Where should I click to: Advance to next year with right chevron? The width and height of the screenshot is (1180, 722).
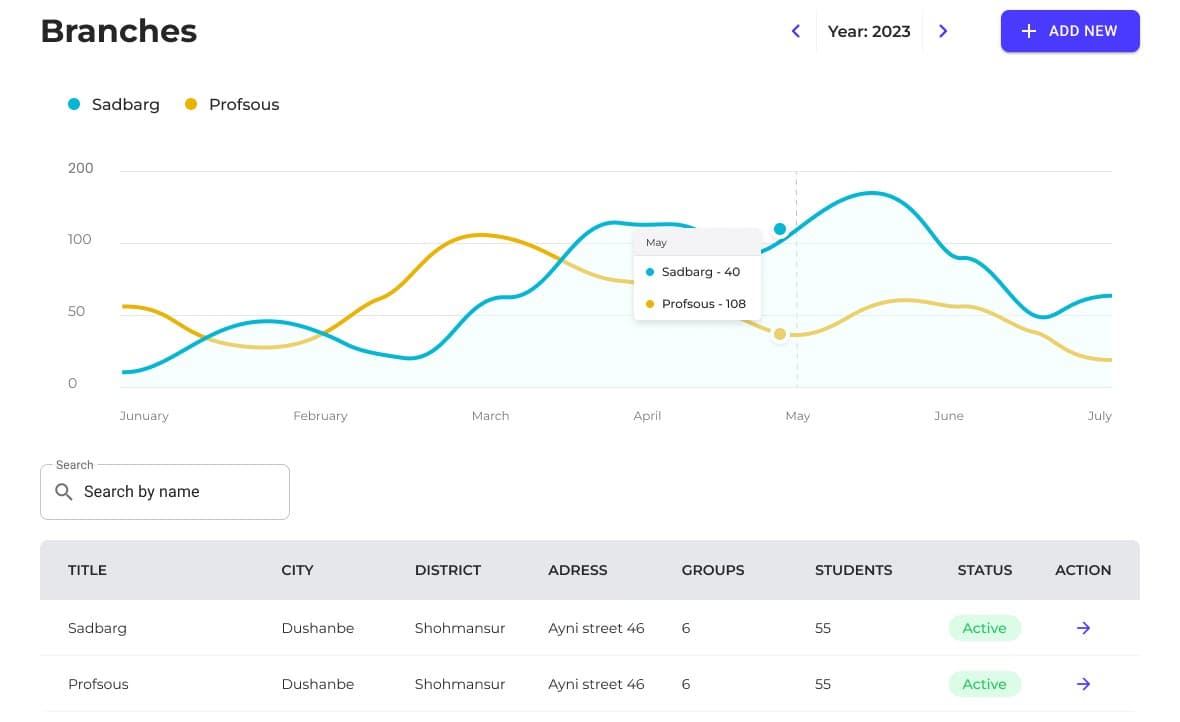click(x=943, y=31)
